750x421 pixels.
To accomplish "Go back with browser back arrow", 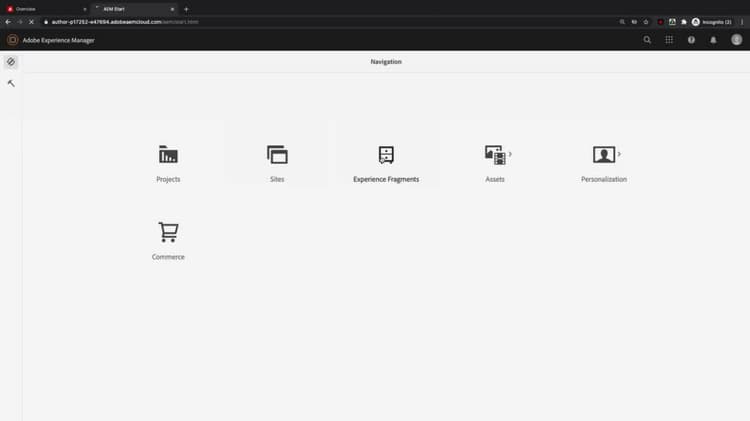I will click(x=8, y=22).
